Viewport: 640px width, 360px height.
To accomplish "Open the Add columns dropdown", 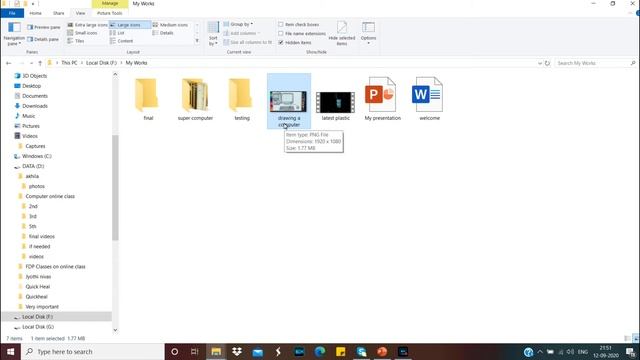I will coord(242,33).
